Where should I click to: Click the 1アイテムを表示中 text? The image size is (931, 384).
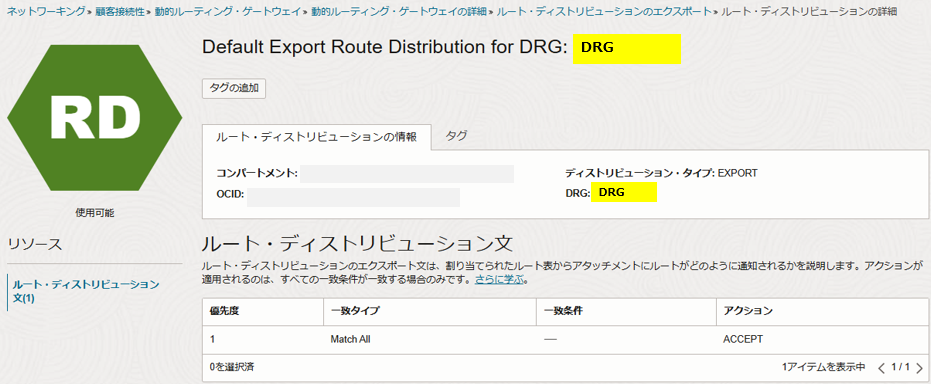coord(824,367)
